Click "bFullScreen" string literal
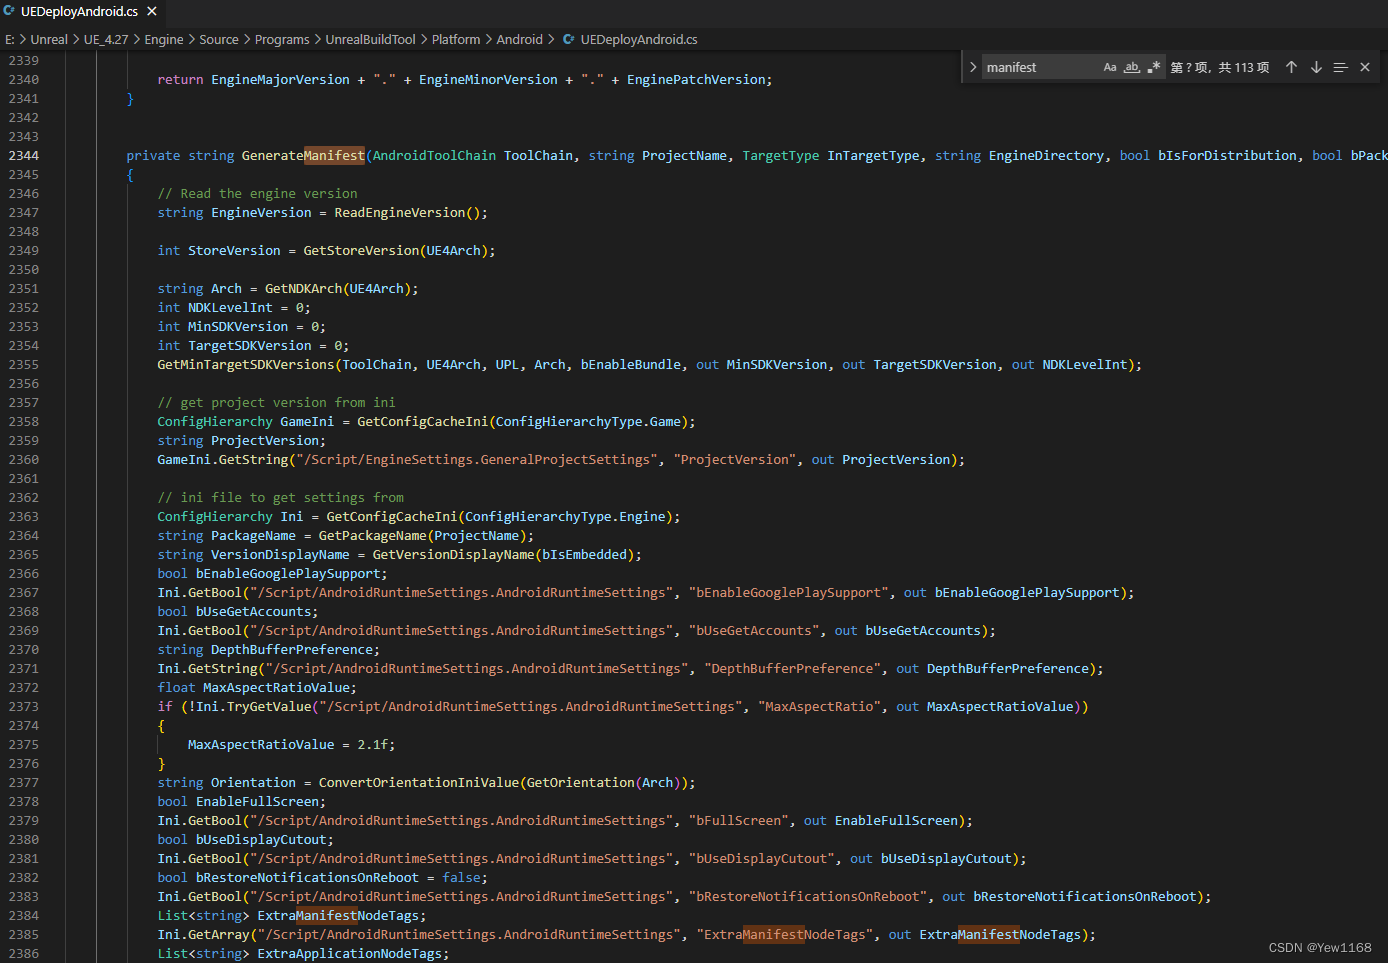Image resolution: width=1388 pixels, height=963 pixels. (738, 820)
